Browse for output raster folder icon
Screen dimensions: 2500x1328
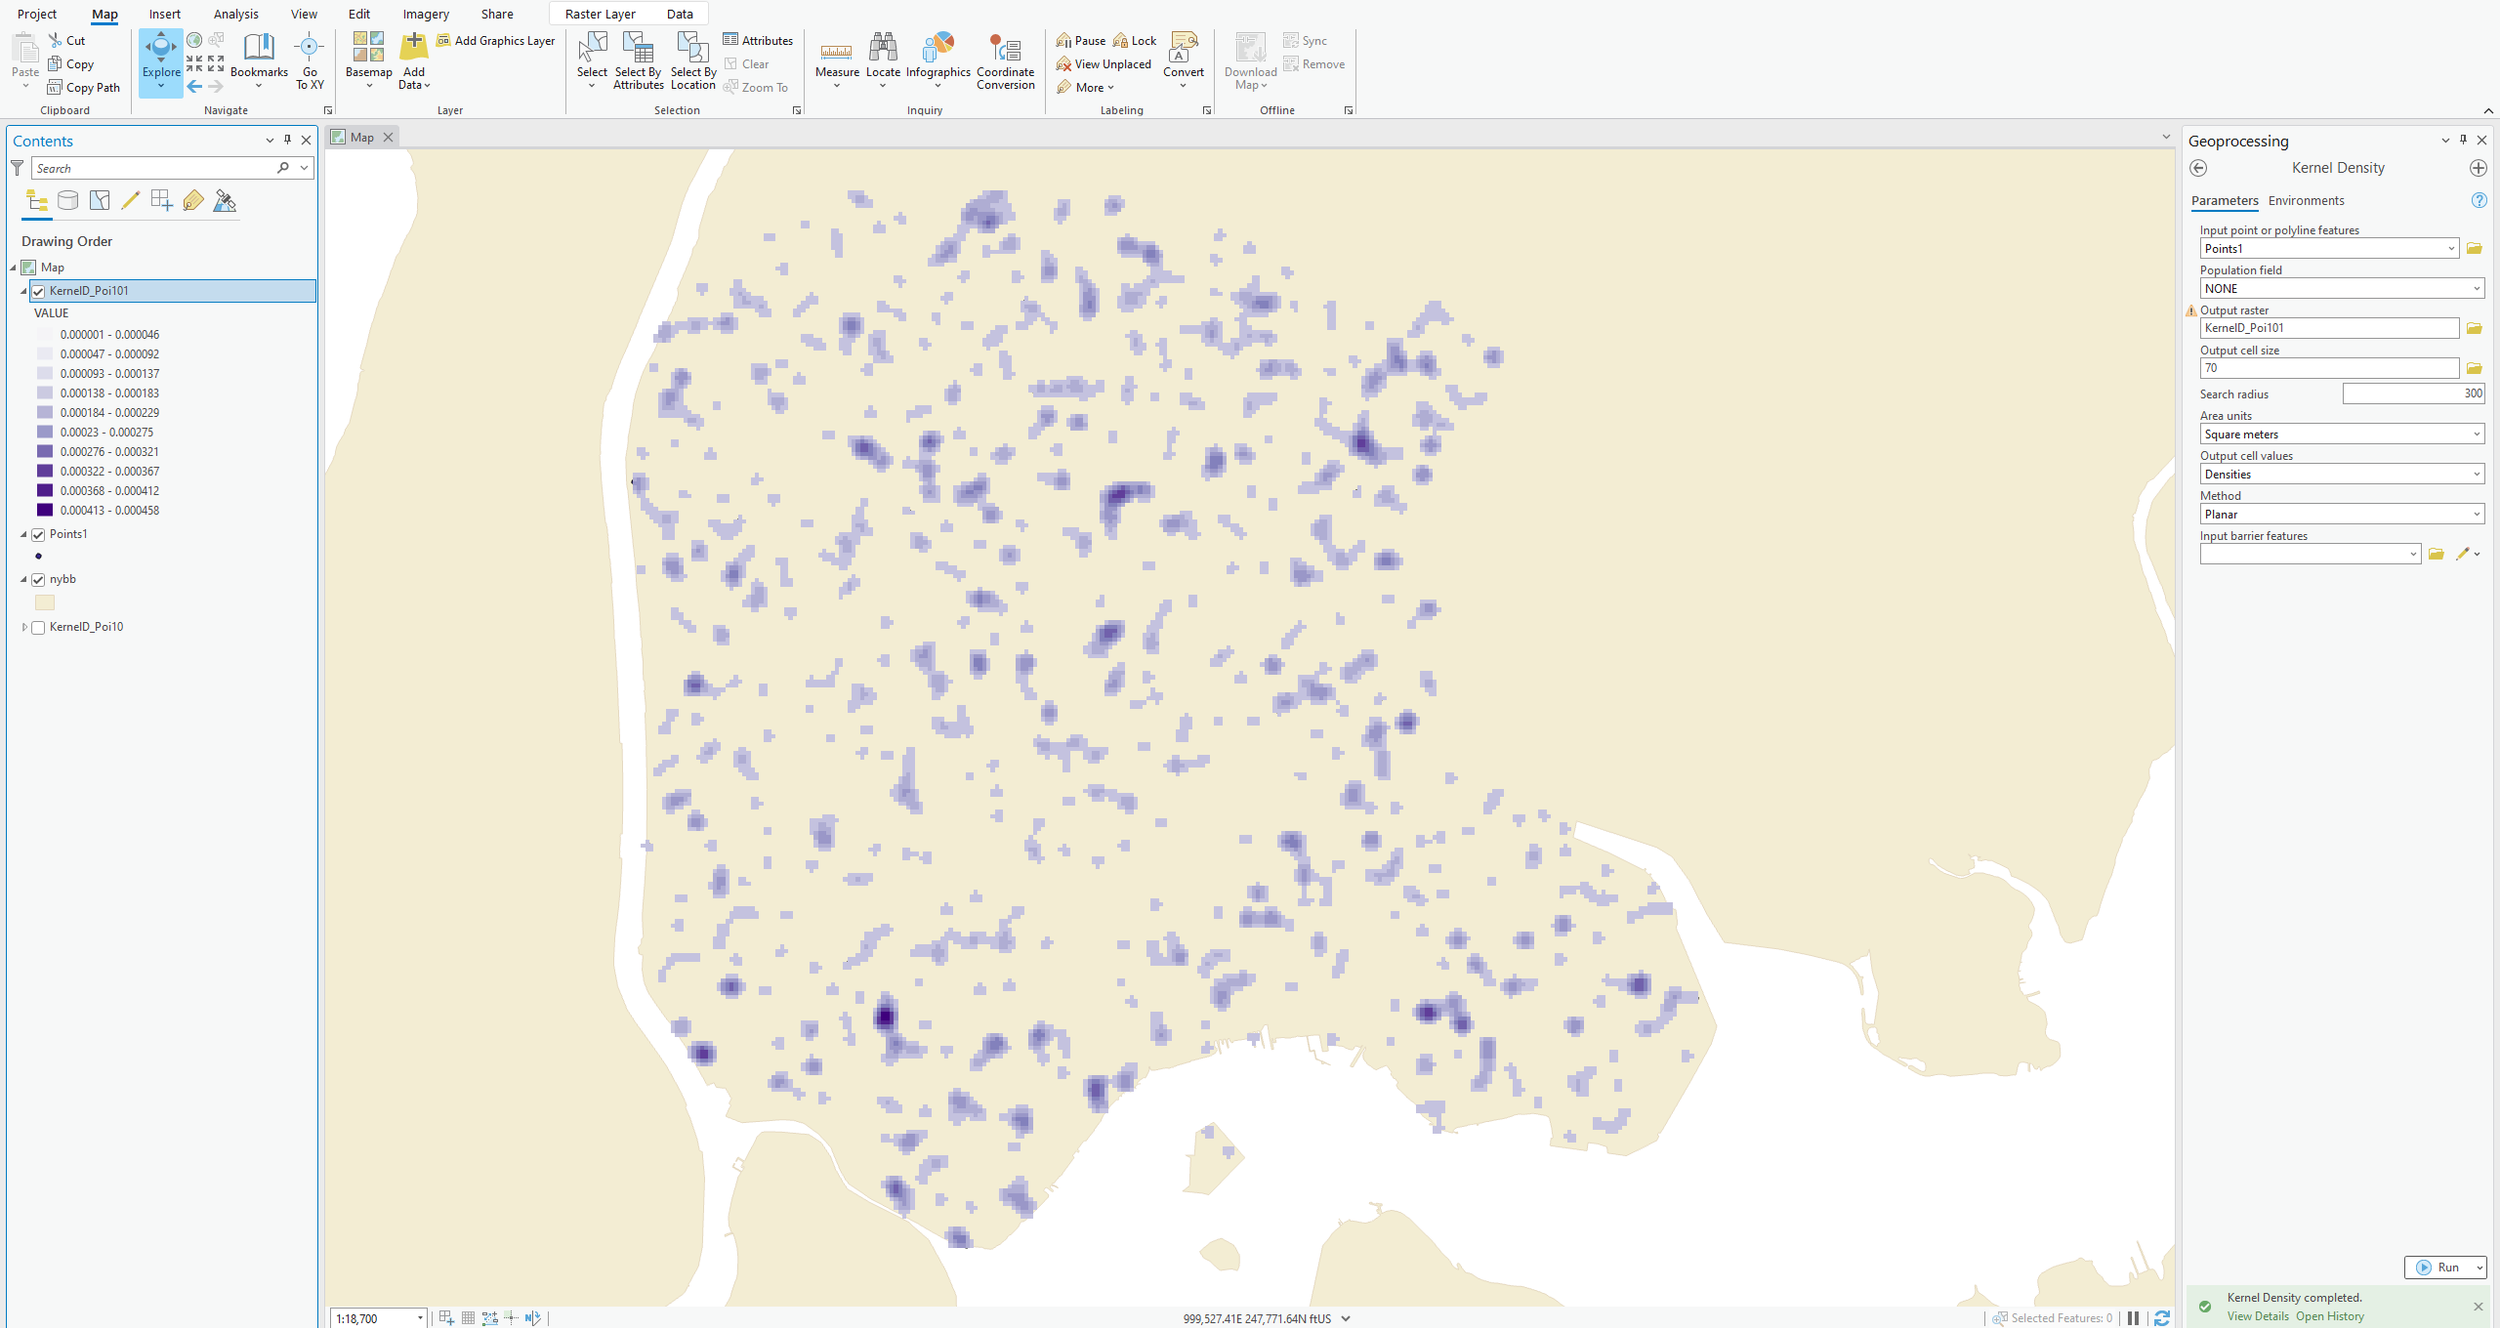(x=2474, y=328)
